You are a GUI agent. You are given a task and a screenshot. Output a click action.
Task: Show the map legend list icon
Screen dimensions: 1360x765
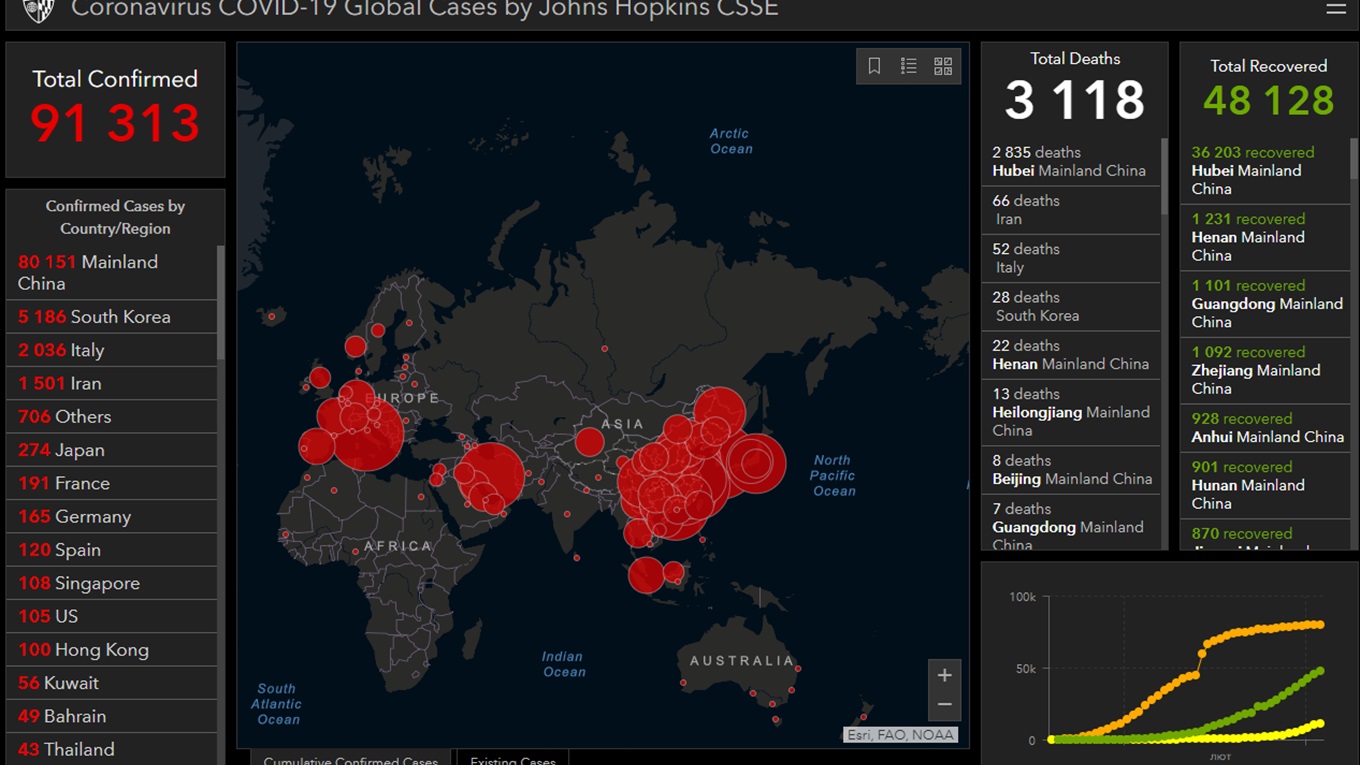point(908,66)
